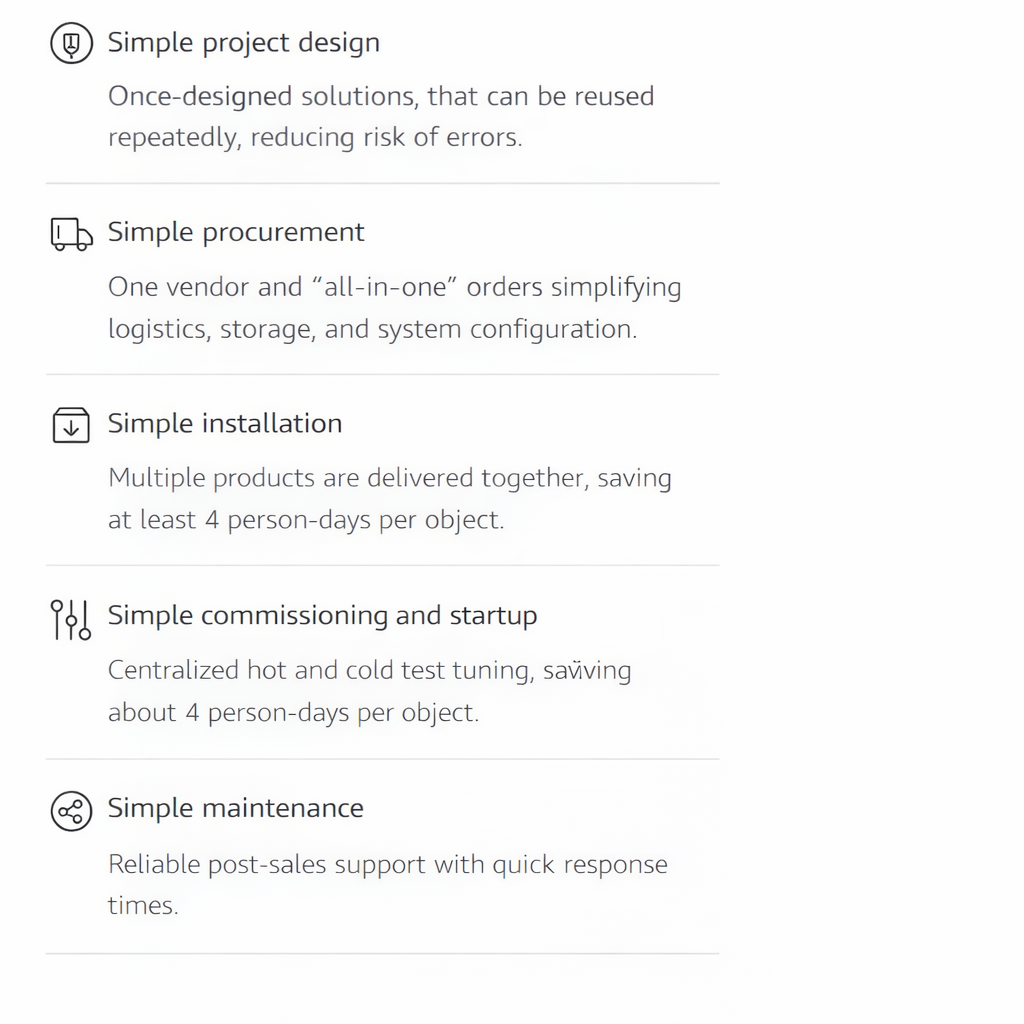Click the shield icon beside Simple project design
Screen dimensions: 1024x1024
[71, 43]
